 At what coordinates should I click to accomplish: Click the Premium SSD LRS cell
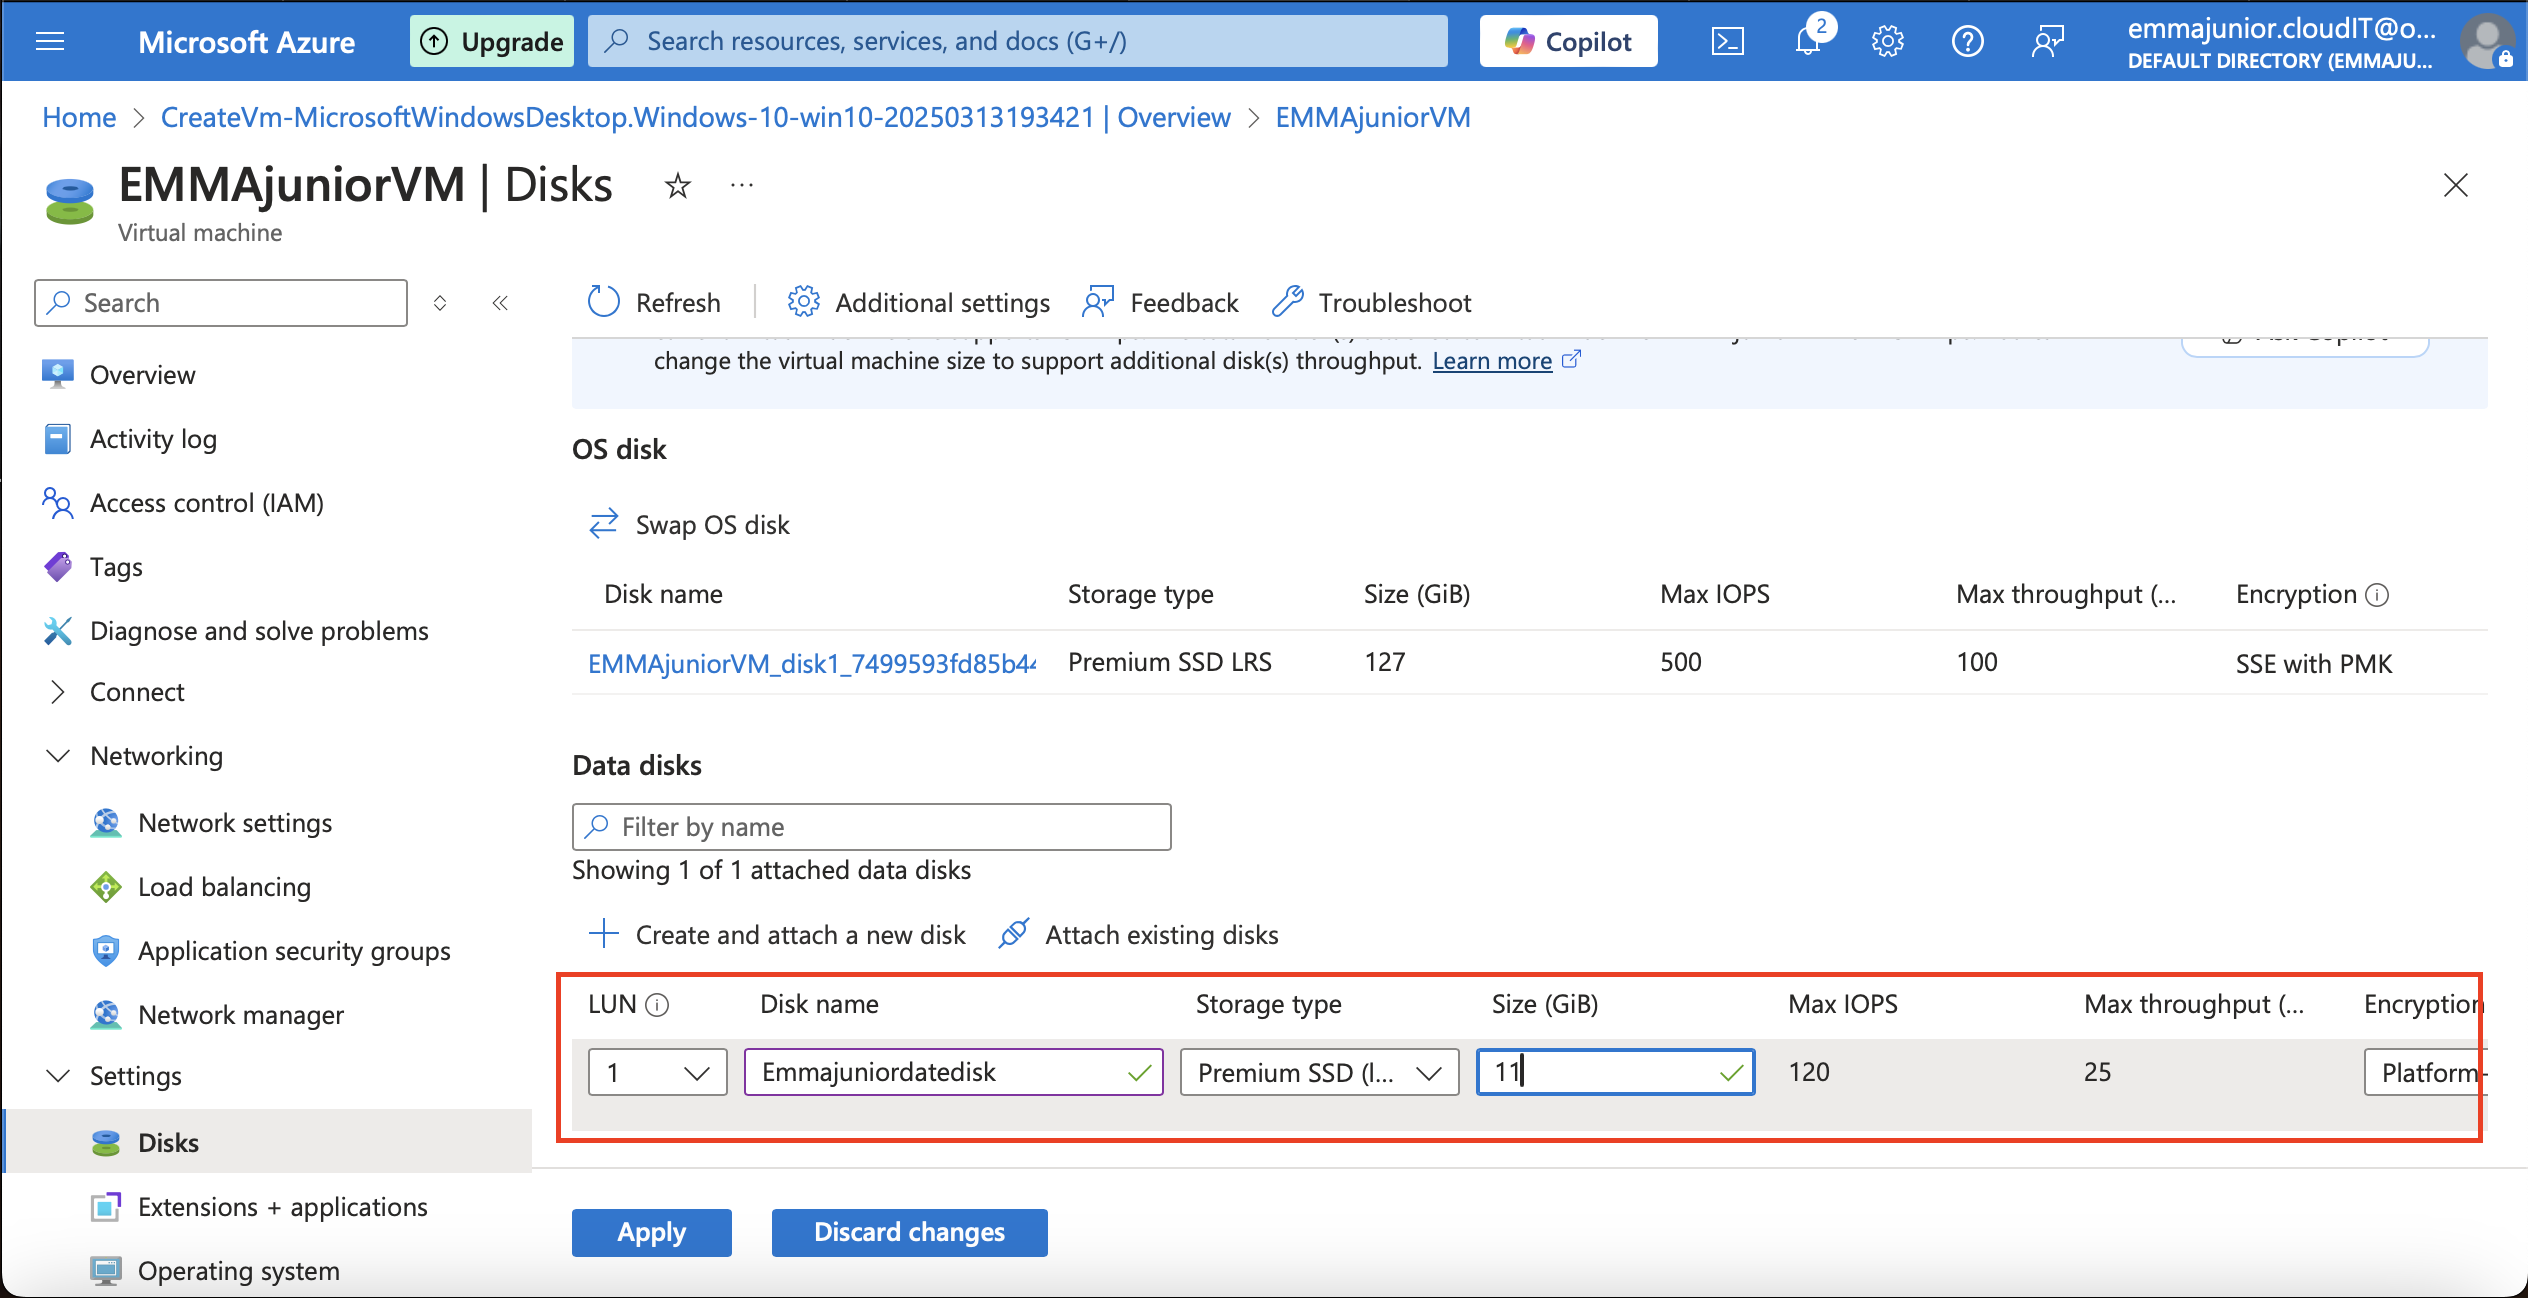tap(1170, 662)
